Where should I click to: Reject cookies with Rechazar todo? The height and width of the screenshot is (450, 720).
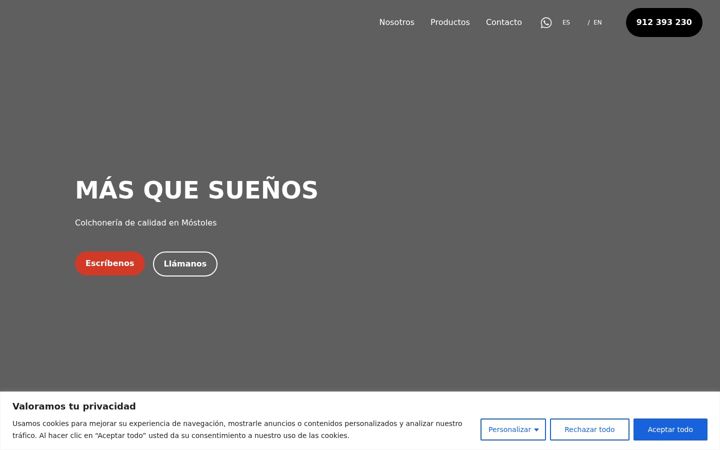pos(590,429)
